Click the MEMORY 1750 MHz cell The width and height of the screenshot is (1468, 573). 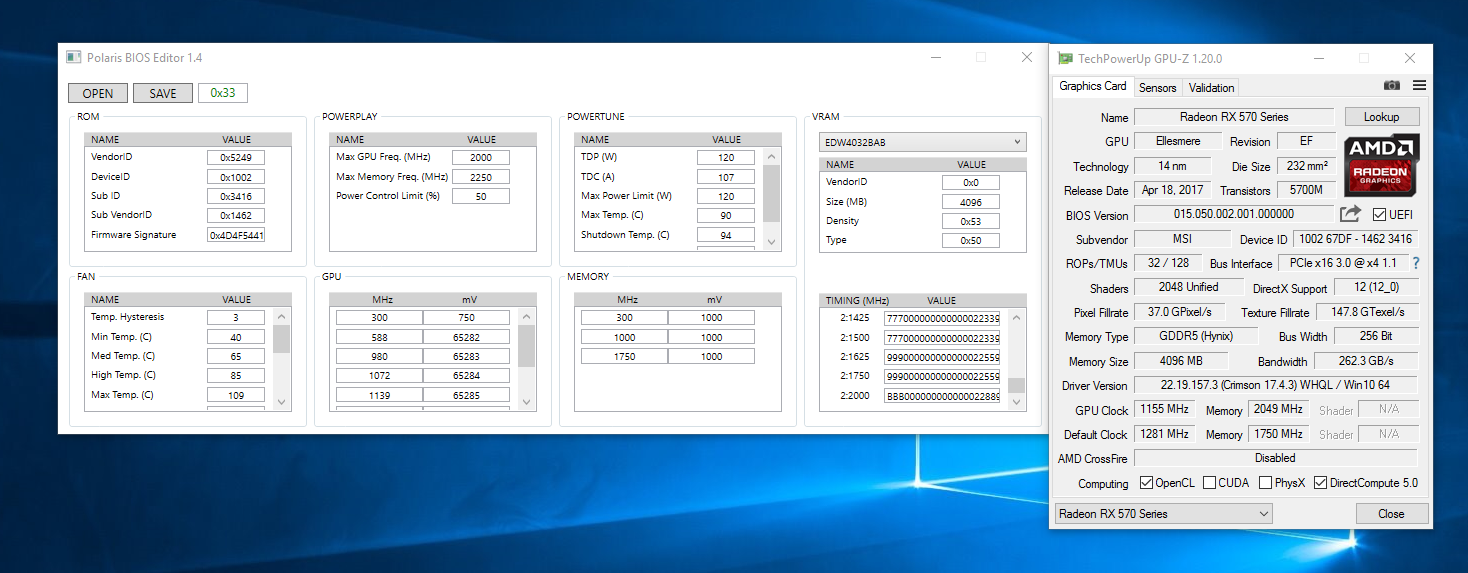click(x=624, y=356)
